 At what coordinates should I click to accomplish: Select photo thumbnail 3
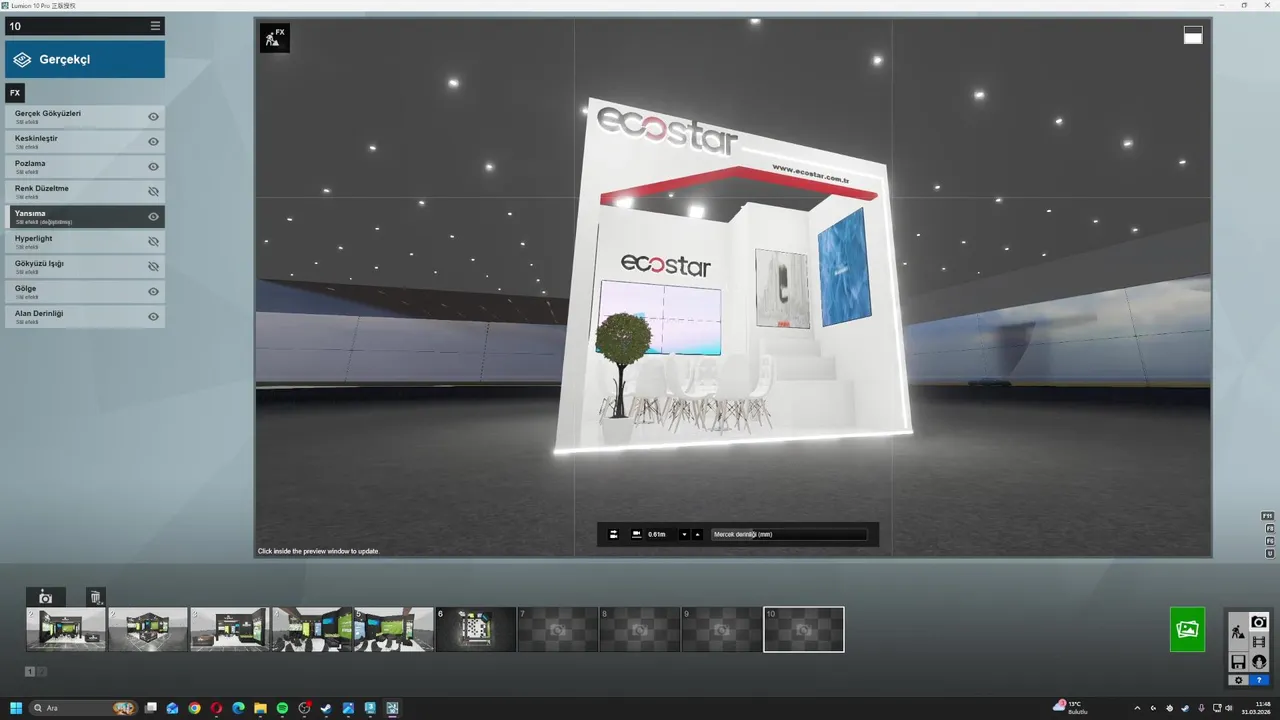230,629
